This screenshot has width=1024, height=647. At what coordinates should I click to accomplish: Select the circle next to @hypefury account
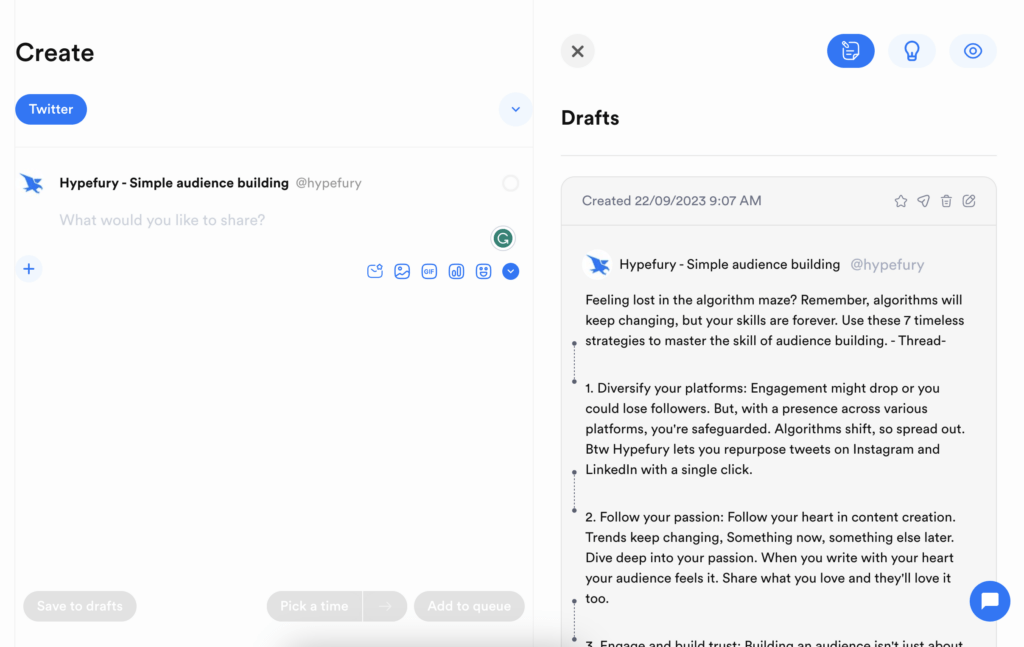coord(510,183)
